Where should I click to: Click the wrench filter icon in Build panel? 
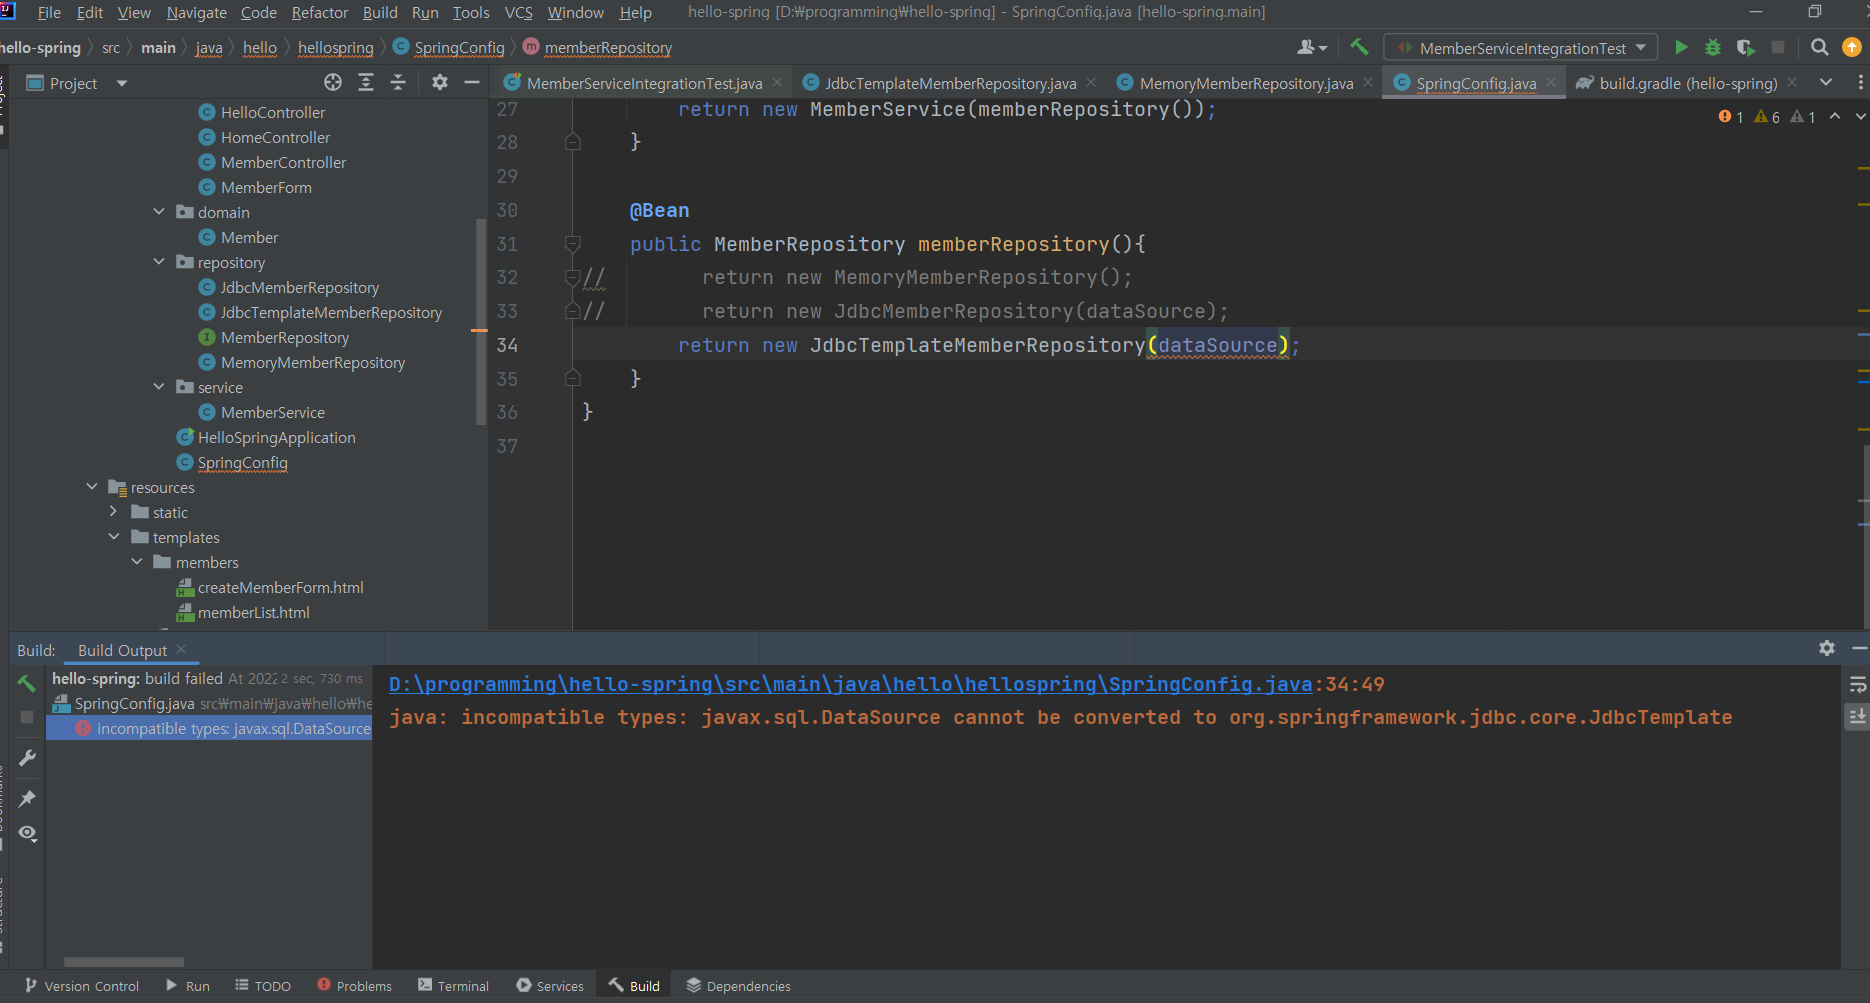27,759
